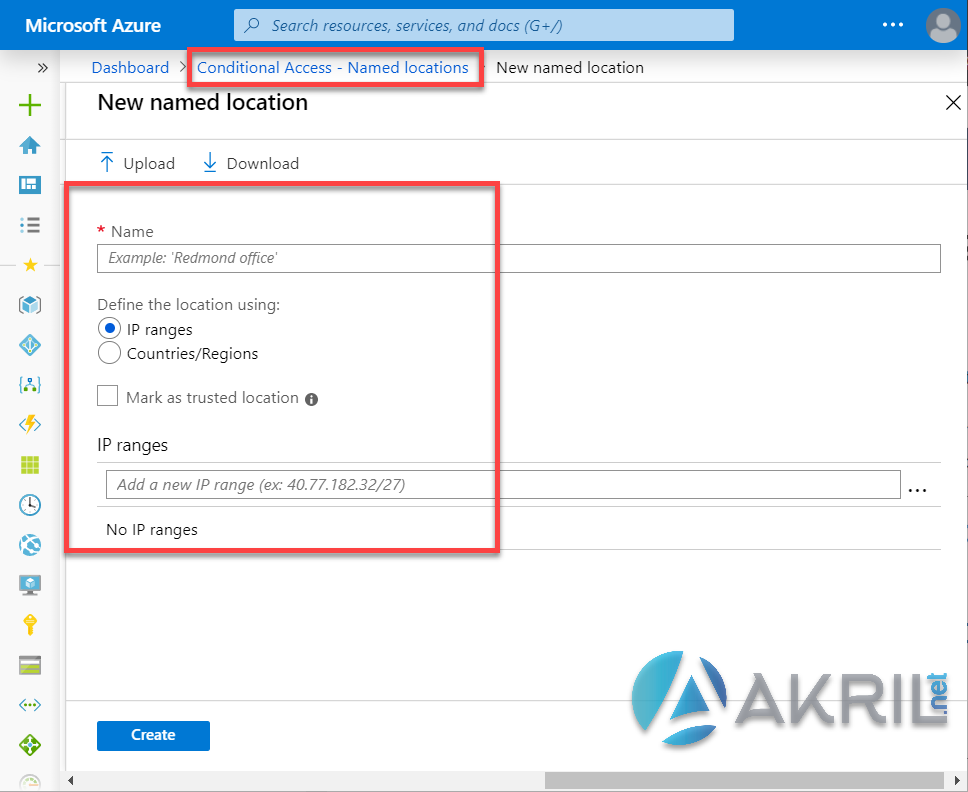This screenshot has height=792, width=968.
Task: Open the All services list icon
Action: click(30, 225)
